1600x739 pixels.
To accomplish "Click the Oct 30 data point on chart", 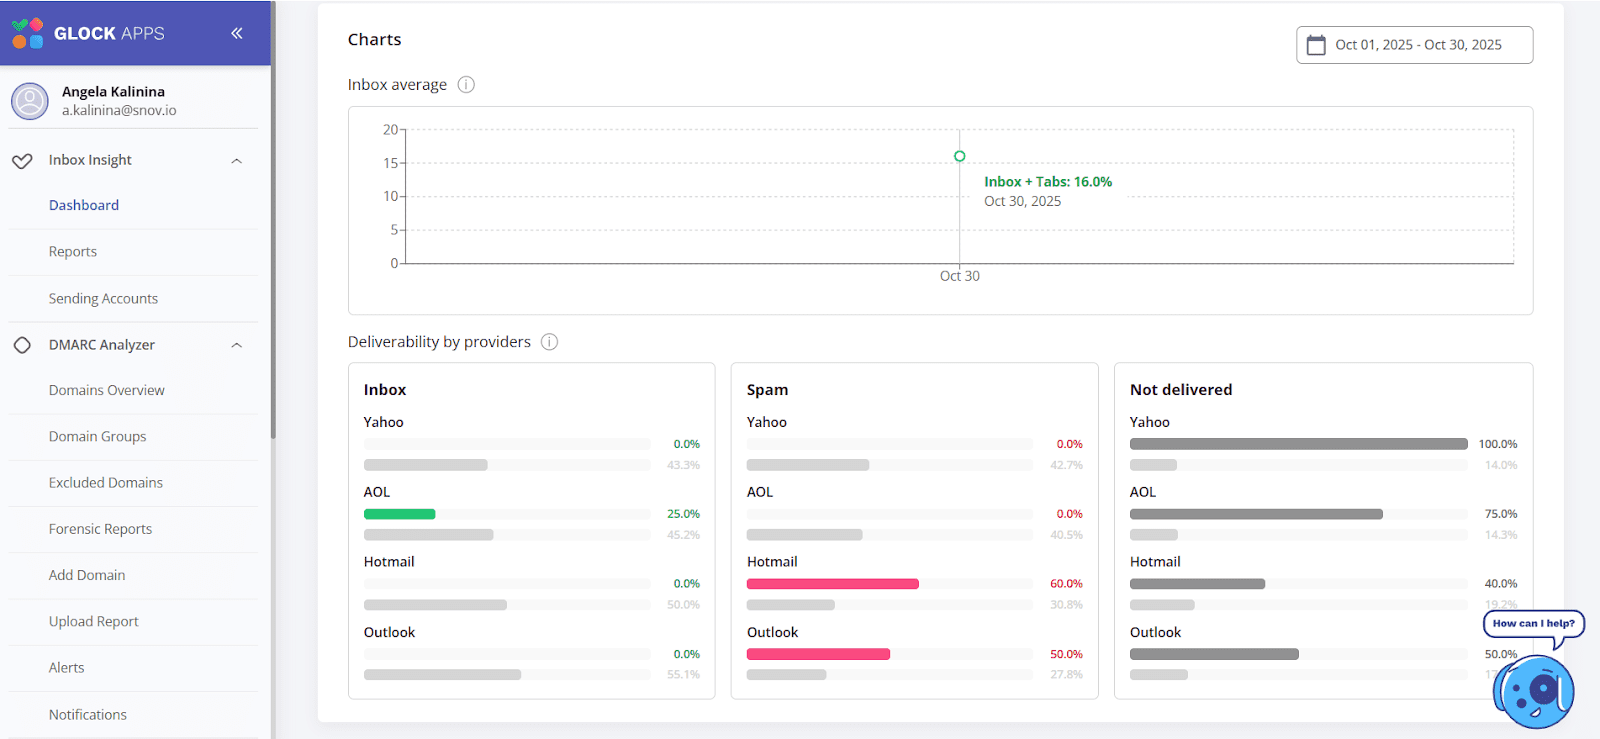I will pyautogui.click(x=959, y=156).
